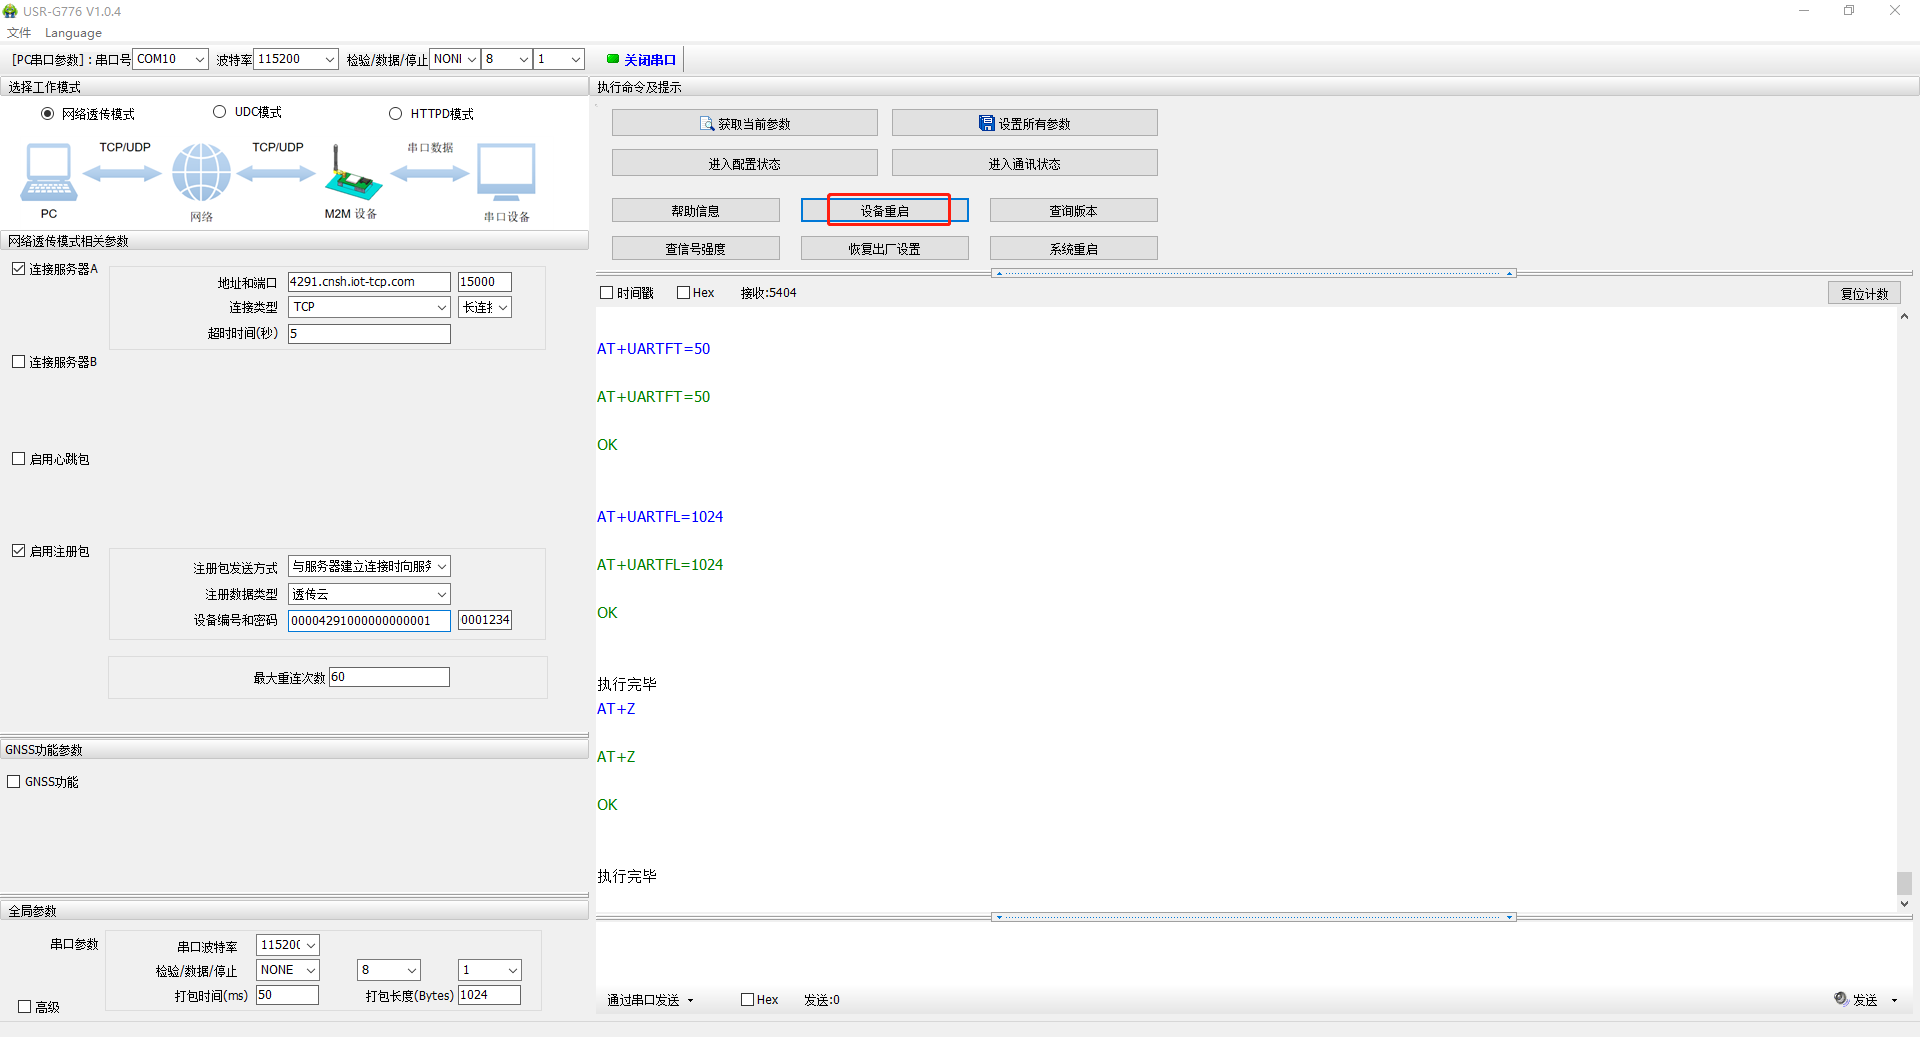
Task: Click the reset count button
Action: 1863,293
